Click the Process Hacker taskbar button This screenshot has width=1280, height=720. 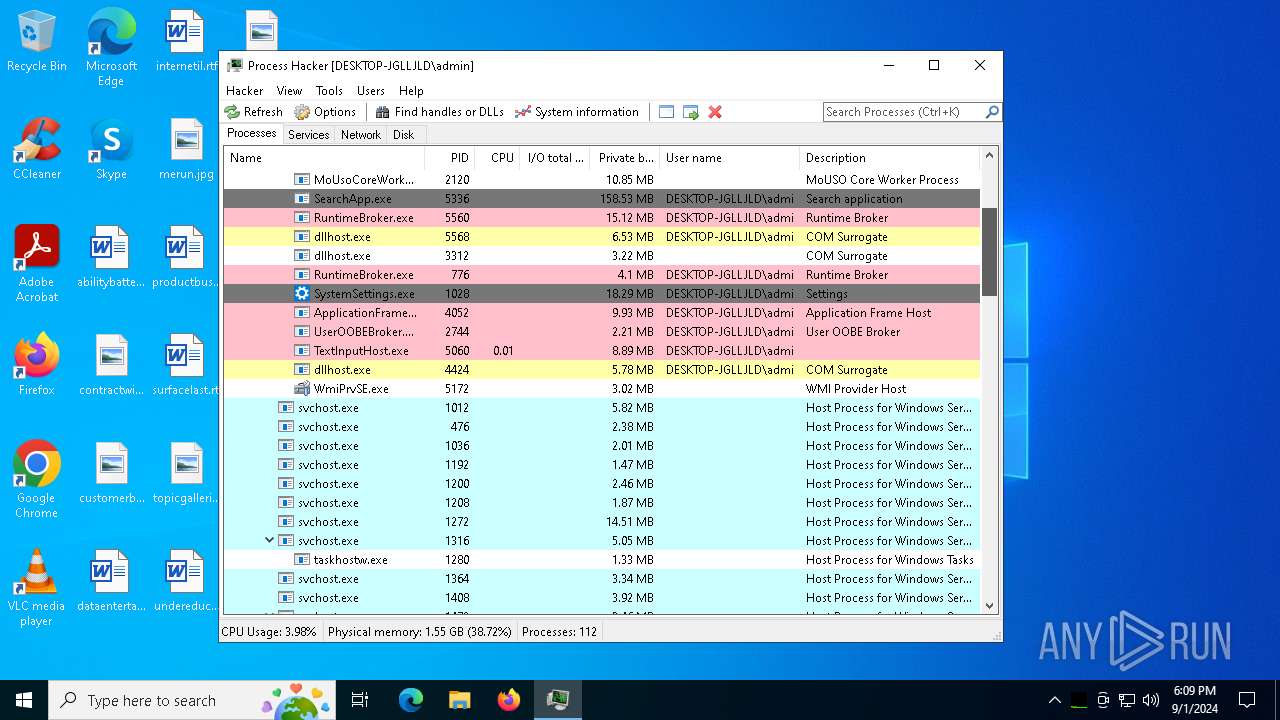click(557, 700)
